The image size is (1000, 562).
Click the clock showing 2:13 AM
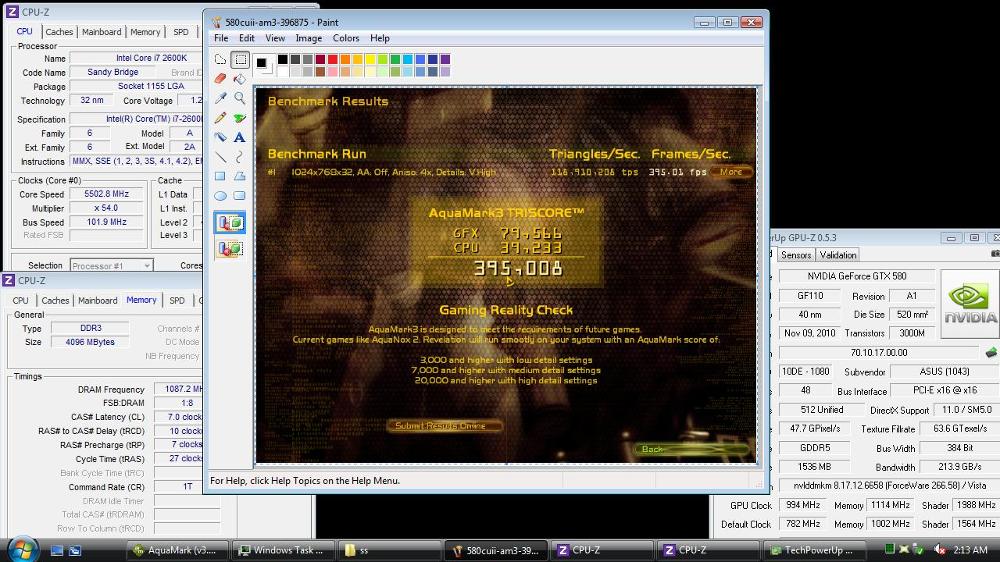point(971,549)
